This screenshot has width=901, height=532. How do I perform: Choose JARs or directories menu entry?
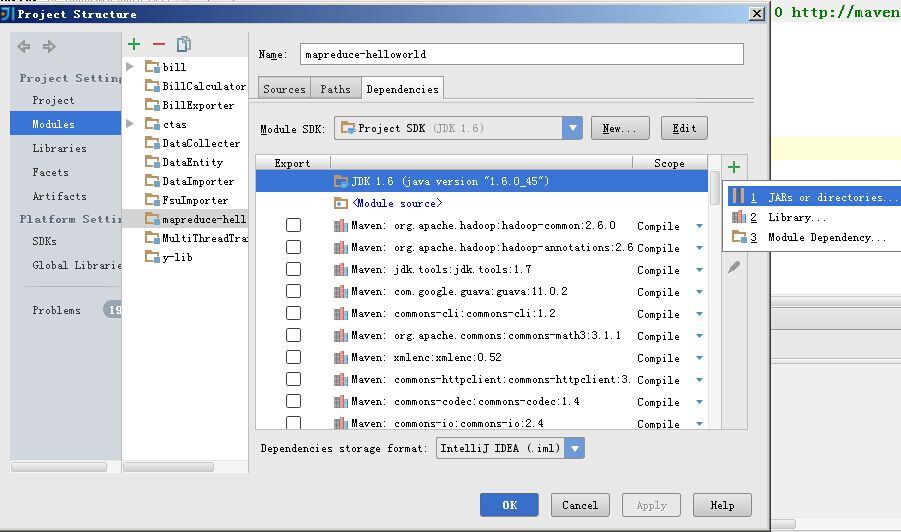coord(815,197)
